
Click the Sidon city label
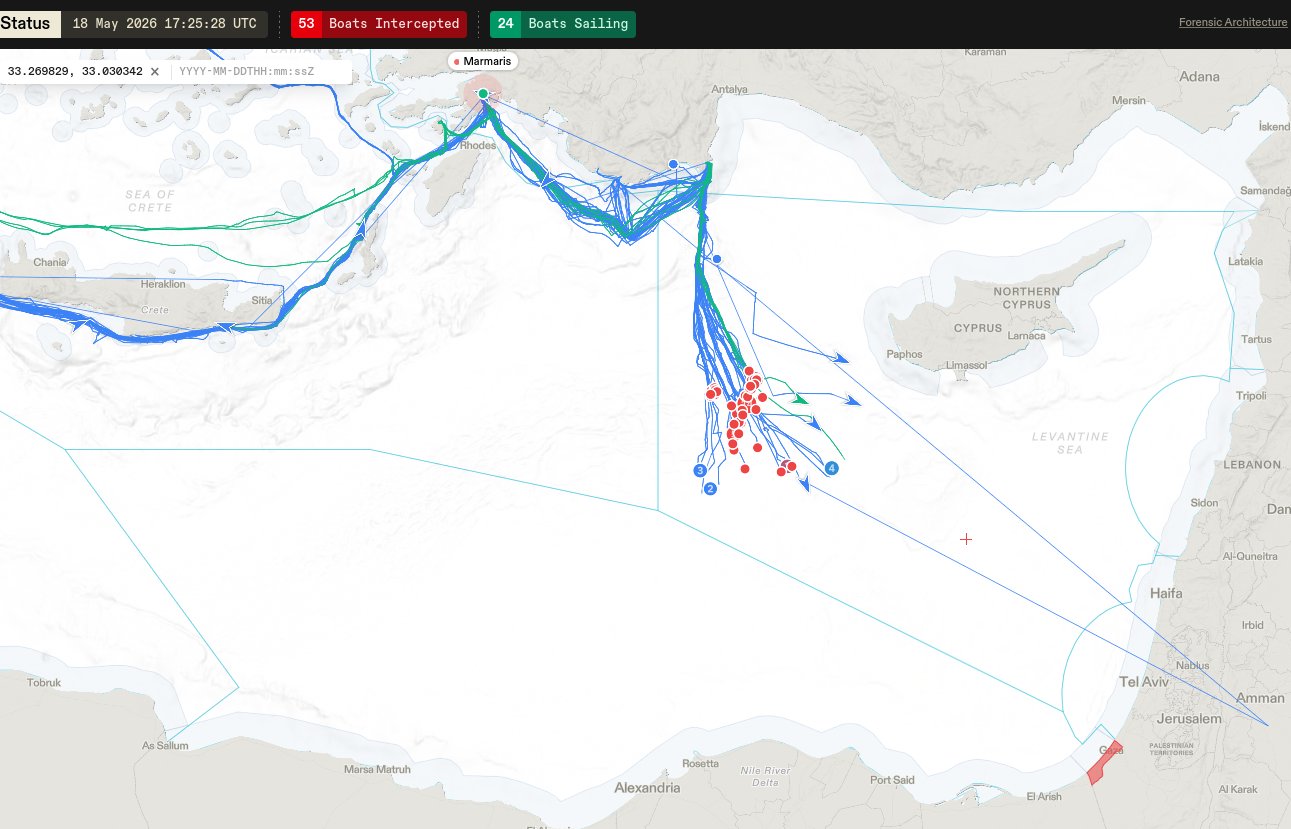(1204, 503)
